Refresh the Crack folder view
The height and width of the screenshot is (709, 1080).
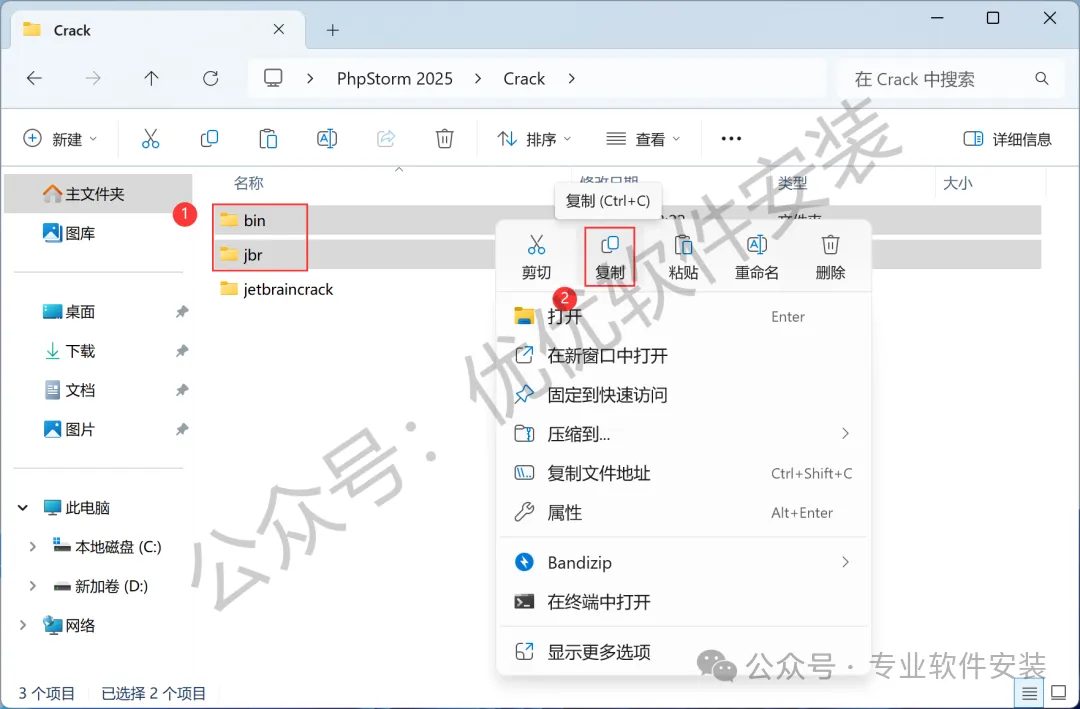(x=211, y=79)
